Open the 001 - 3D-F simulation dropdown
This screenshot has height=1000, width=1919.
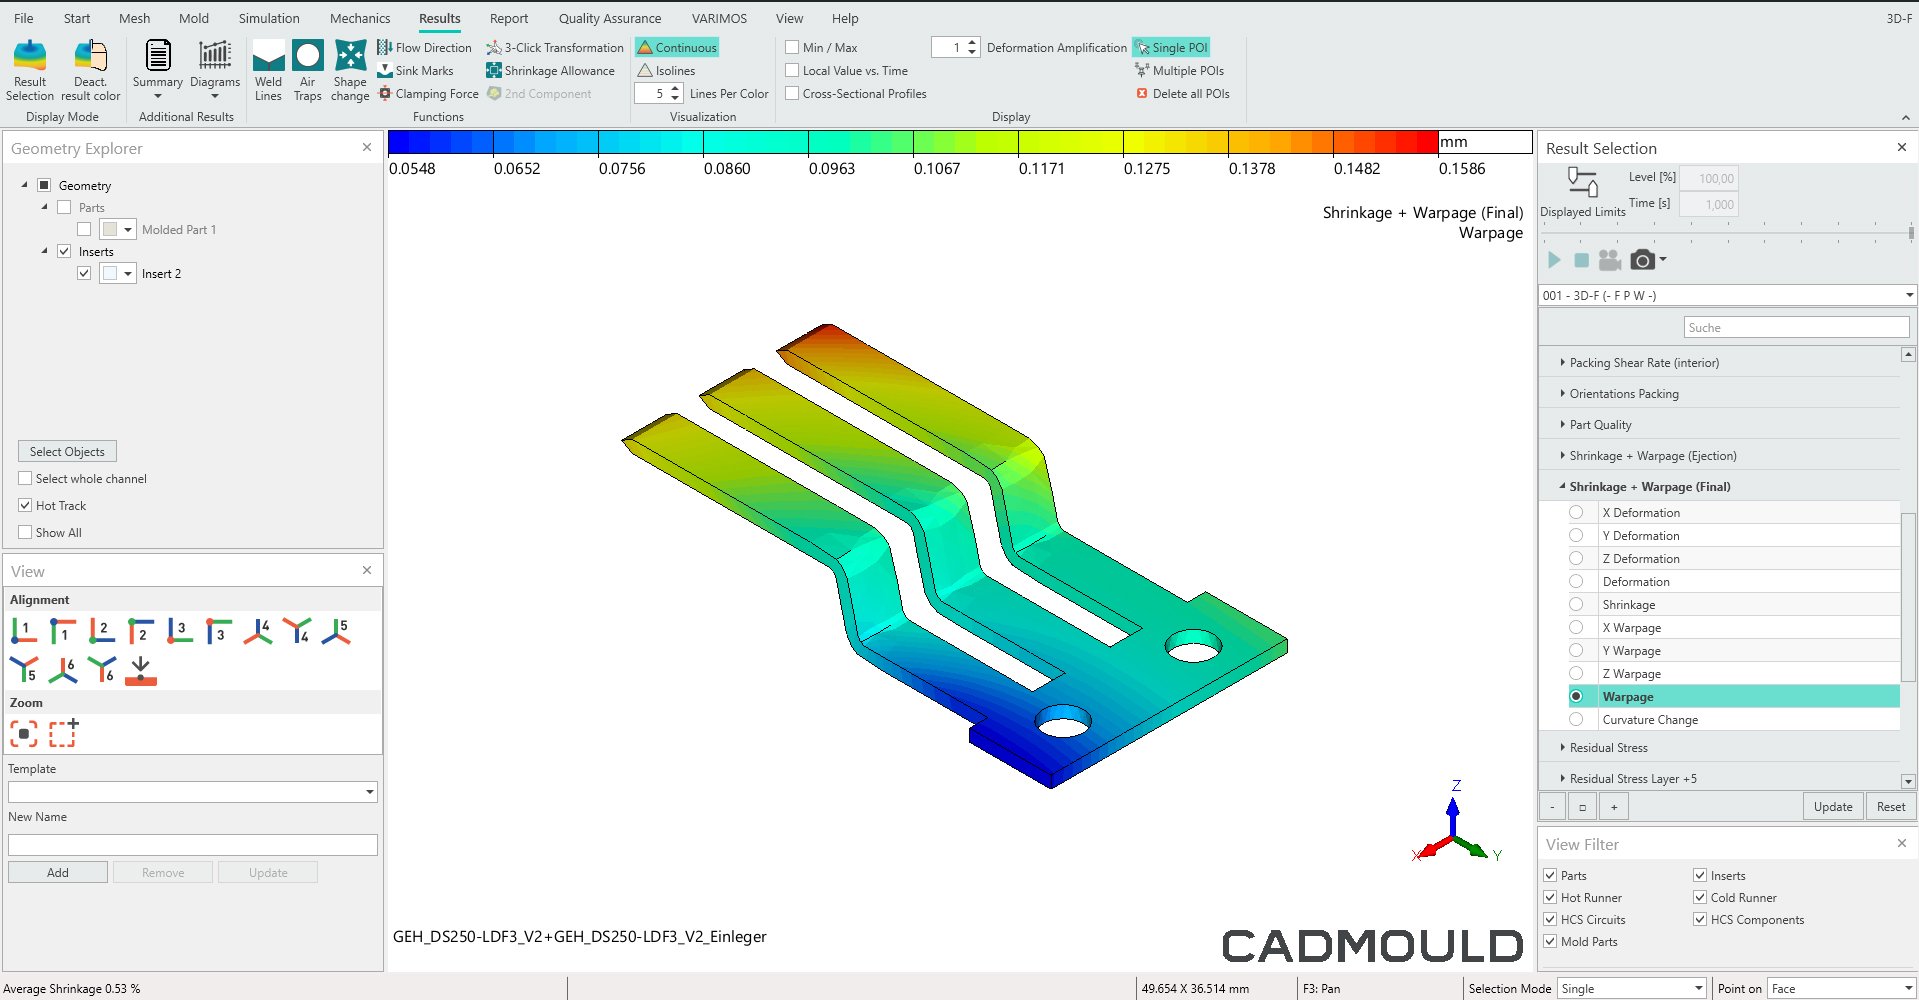pos(1908,295)
